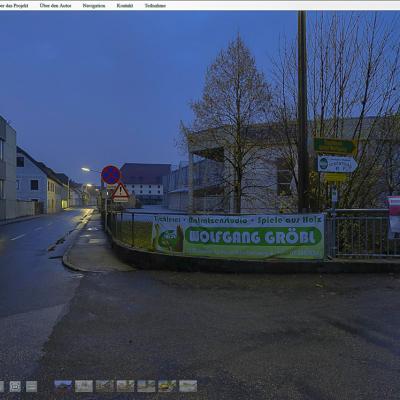Open the Kontakt menu item
The image size is (400, 400).
[125, 5]
